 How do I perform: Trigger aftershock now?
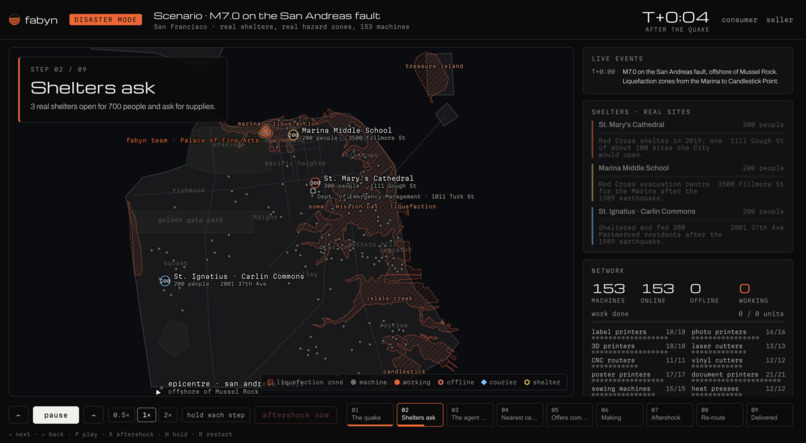(x=296, y=415)
